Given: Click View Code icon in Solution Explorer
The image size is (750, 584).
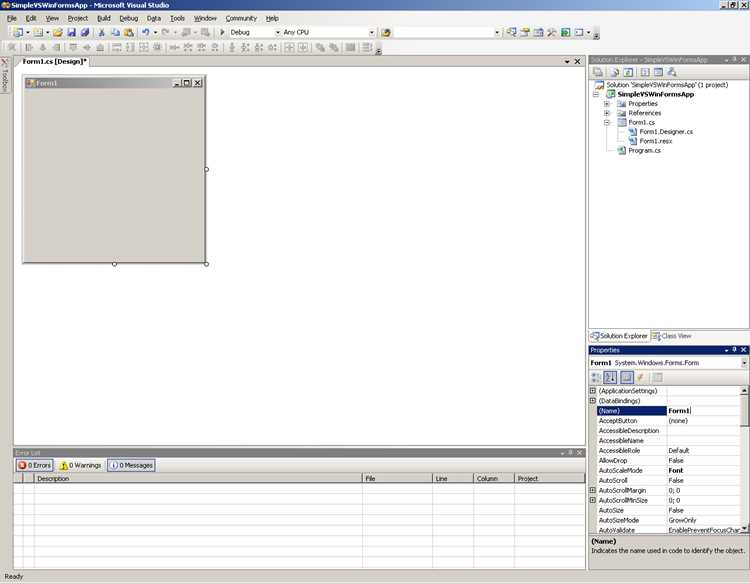Looking at the screenshot, I should [x=645, y=72].
